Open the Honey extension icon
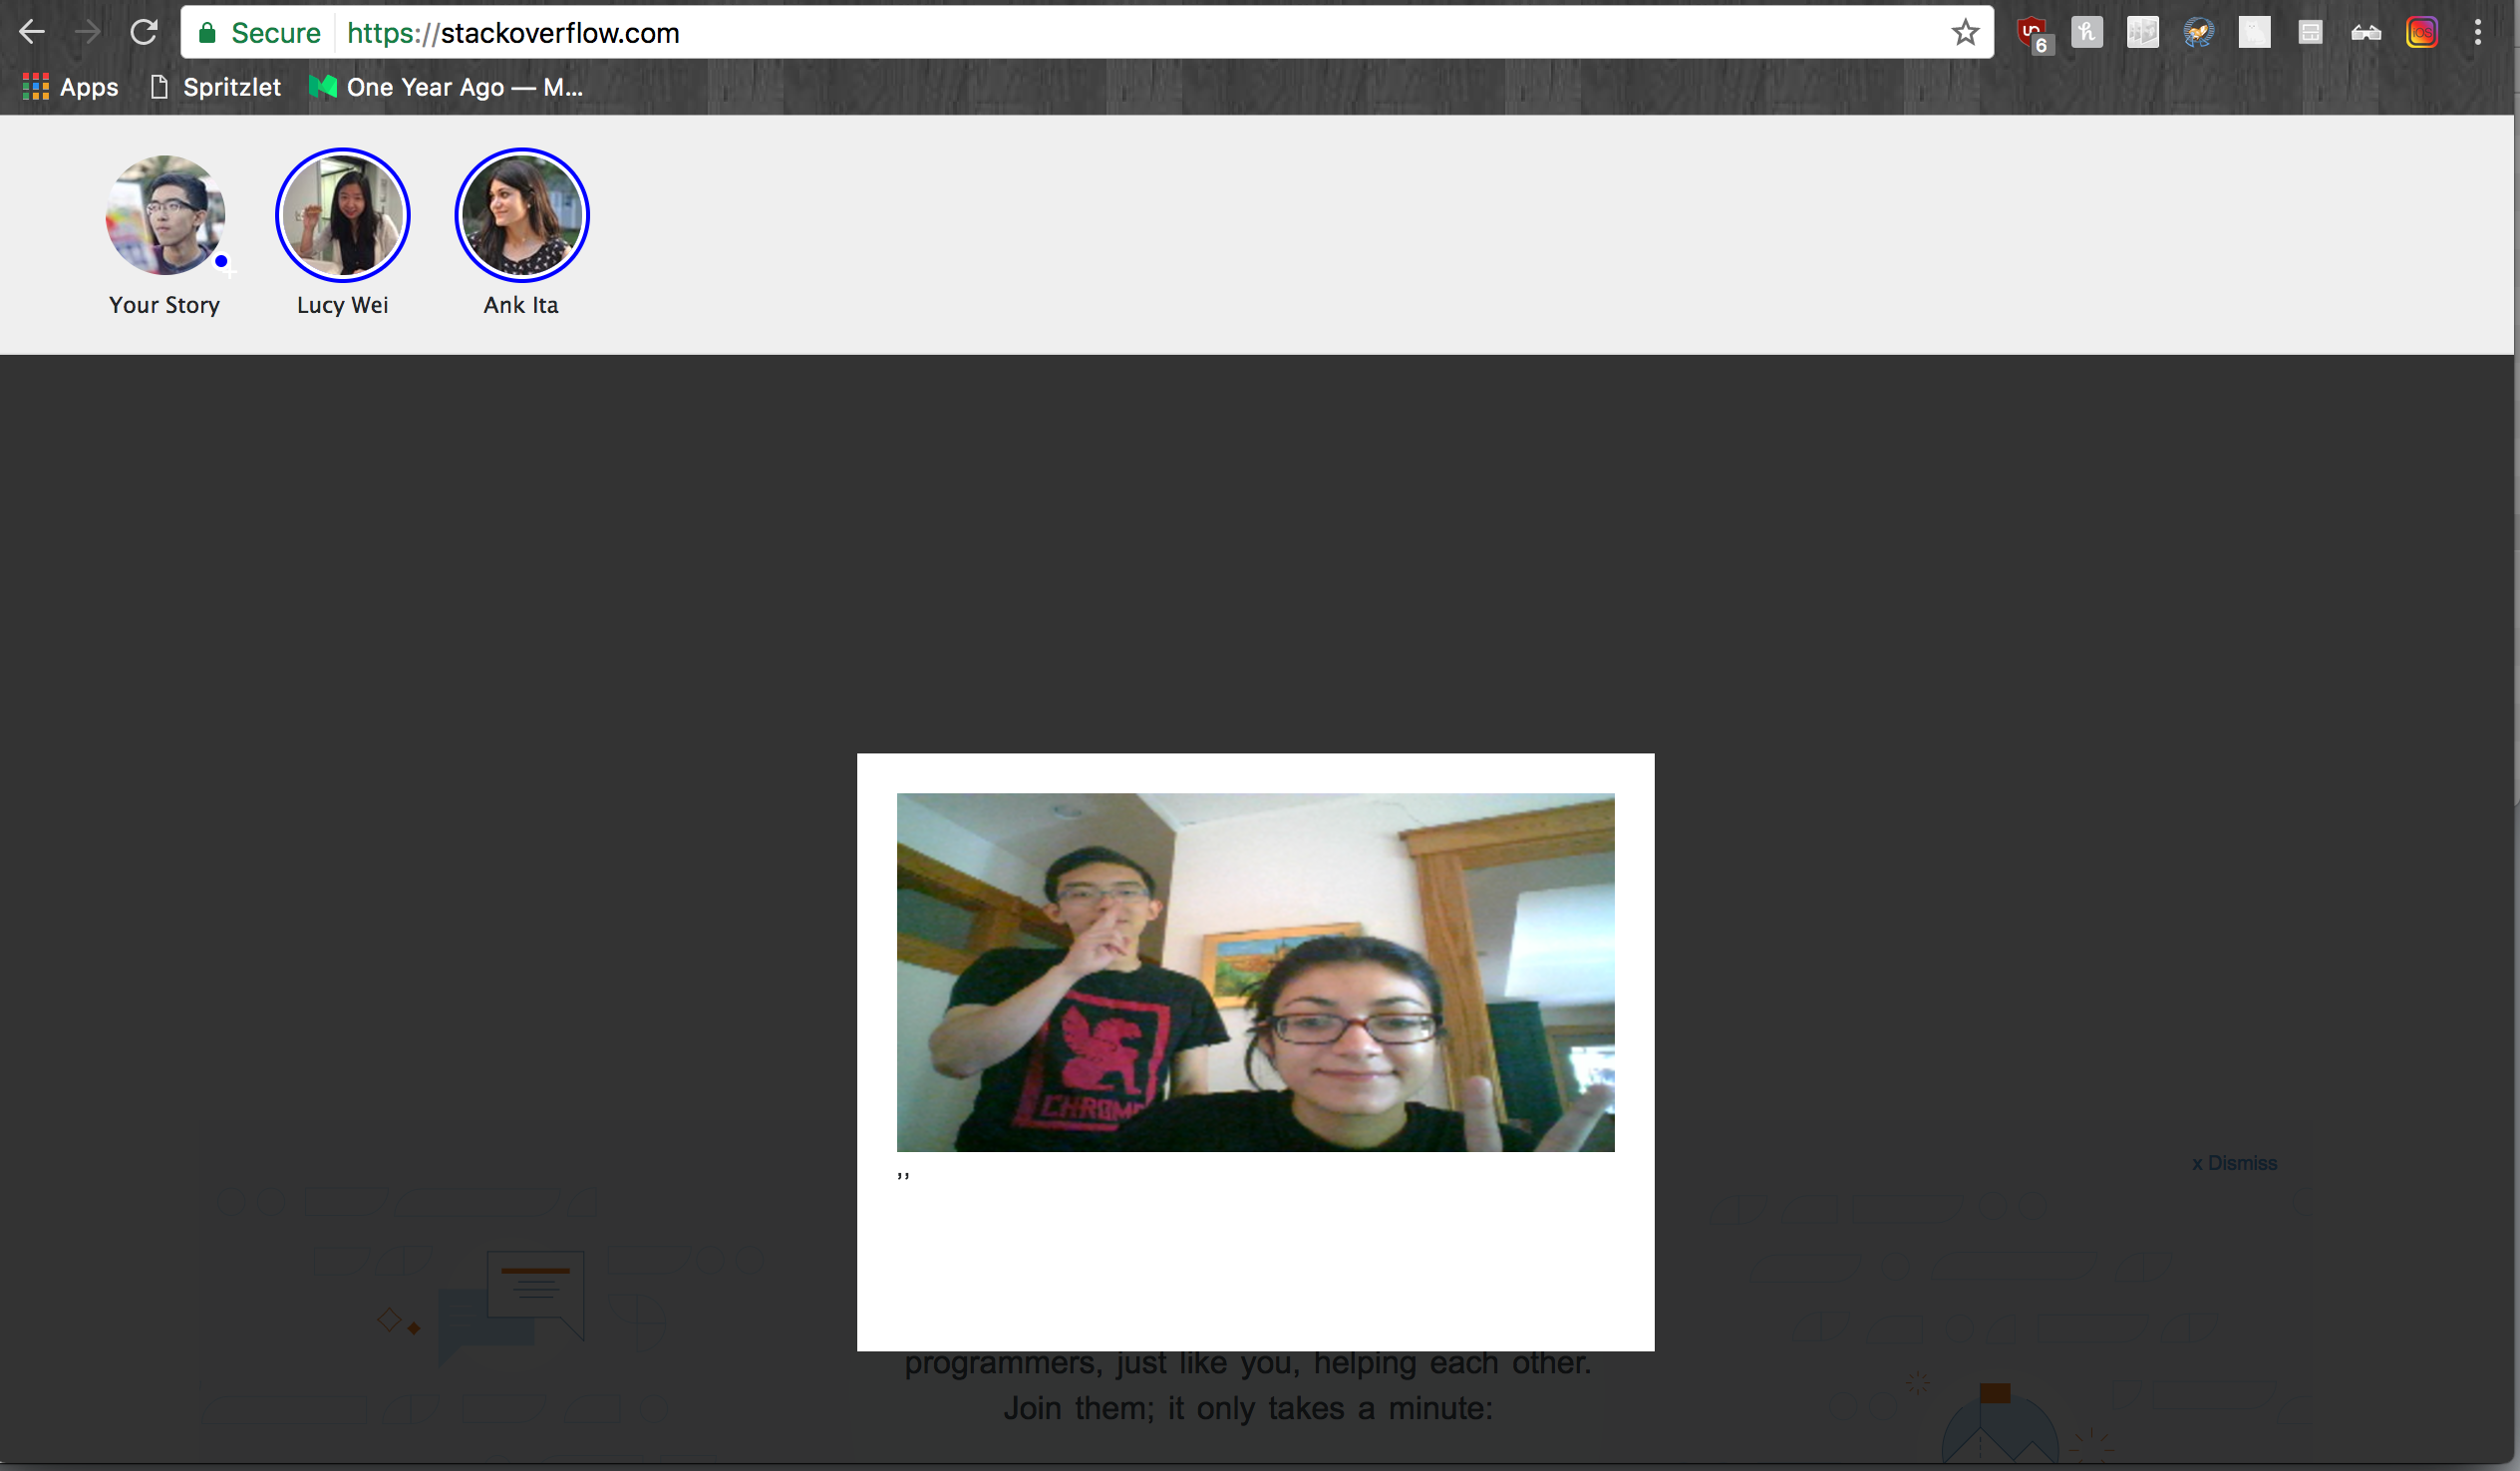This screenshot has height=1471, width=2520. [x=2087, y=33]
